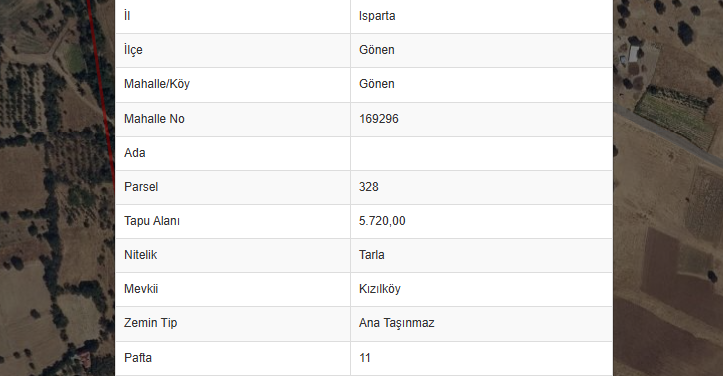Click the Tapu Alanı label

coord(152,221)
